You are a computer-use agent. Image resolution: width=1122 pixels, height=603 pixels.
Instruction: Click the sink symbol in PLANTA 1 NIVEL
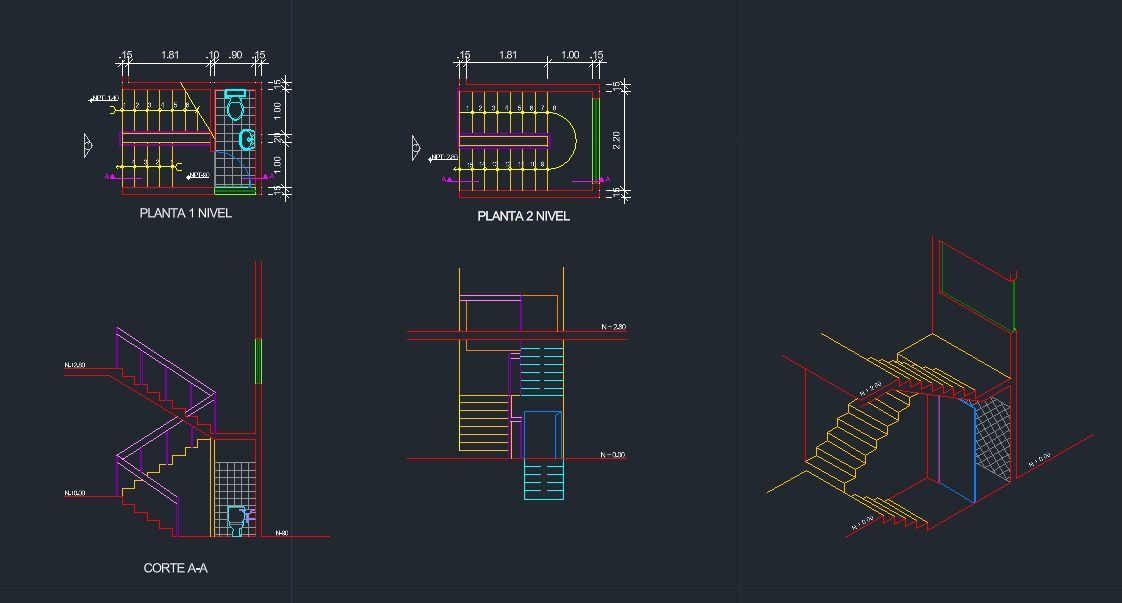(246, 139)
